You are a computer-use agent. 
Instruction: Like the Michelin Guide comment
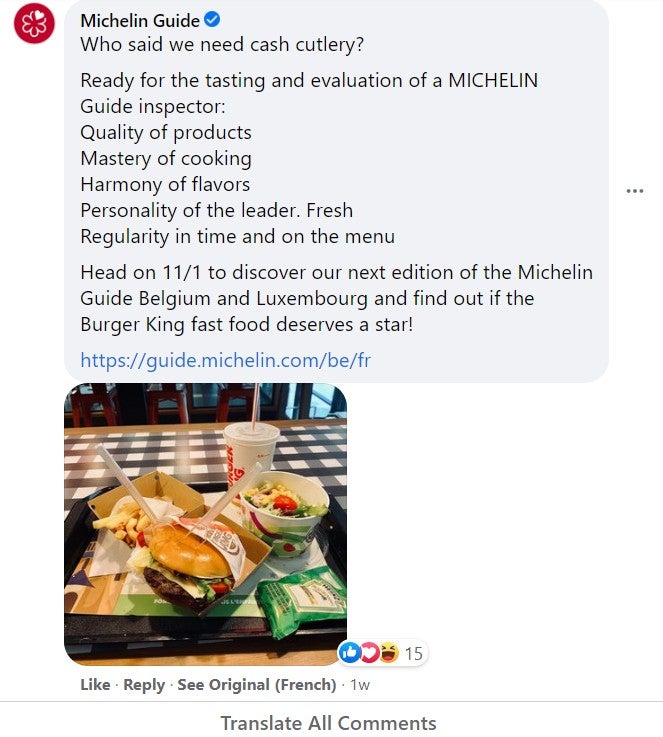click(95, 684)
